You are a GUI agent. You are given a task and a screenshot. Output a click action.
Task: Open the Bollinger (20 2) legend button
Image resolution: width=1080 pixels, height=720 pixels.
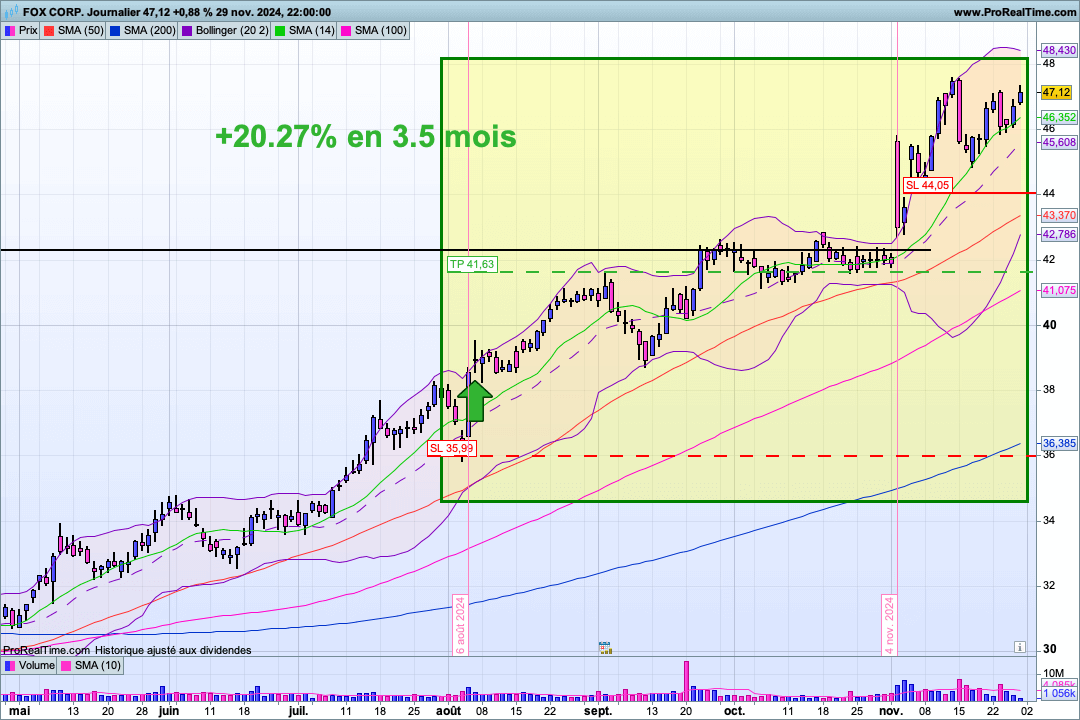tap(224, 30)
